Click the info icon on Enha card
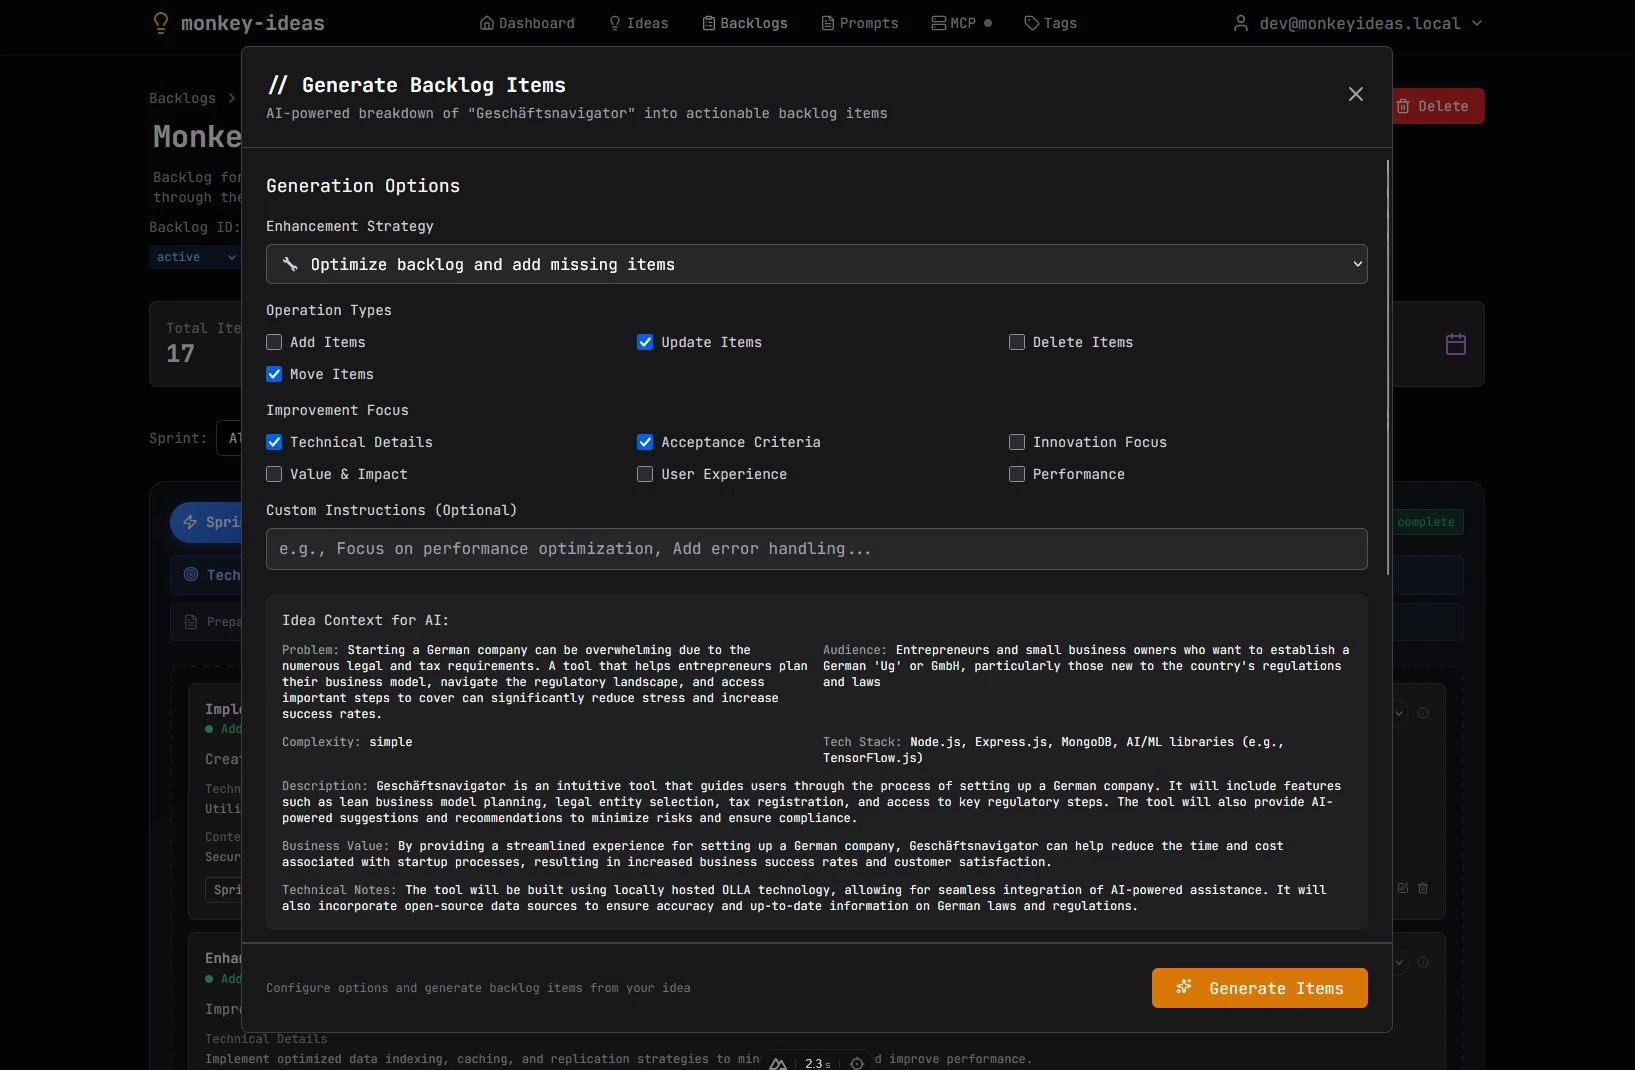The width and height of the screenshot is (1635, 1070). tap(1423, 962)
